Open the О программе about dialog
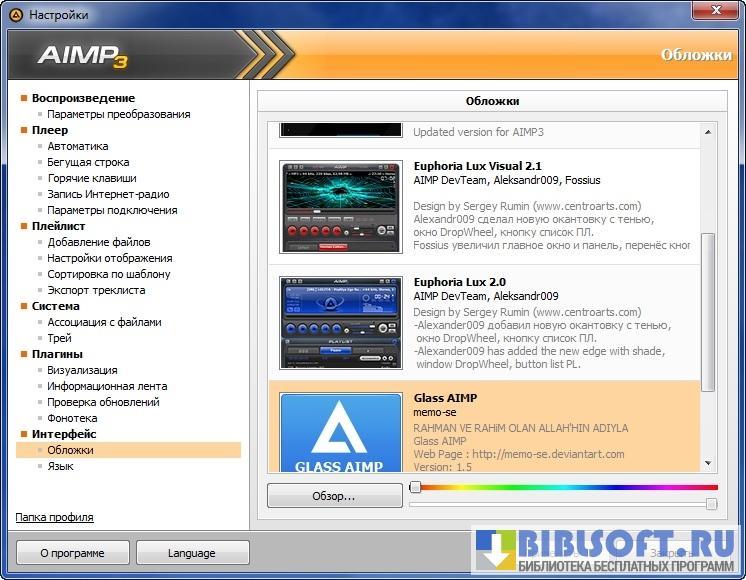 pyautogui.click(x=73, y=553)
